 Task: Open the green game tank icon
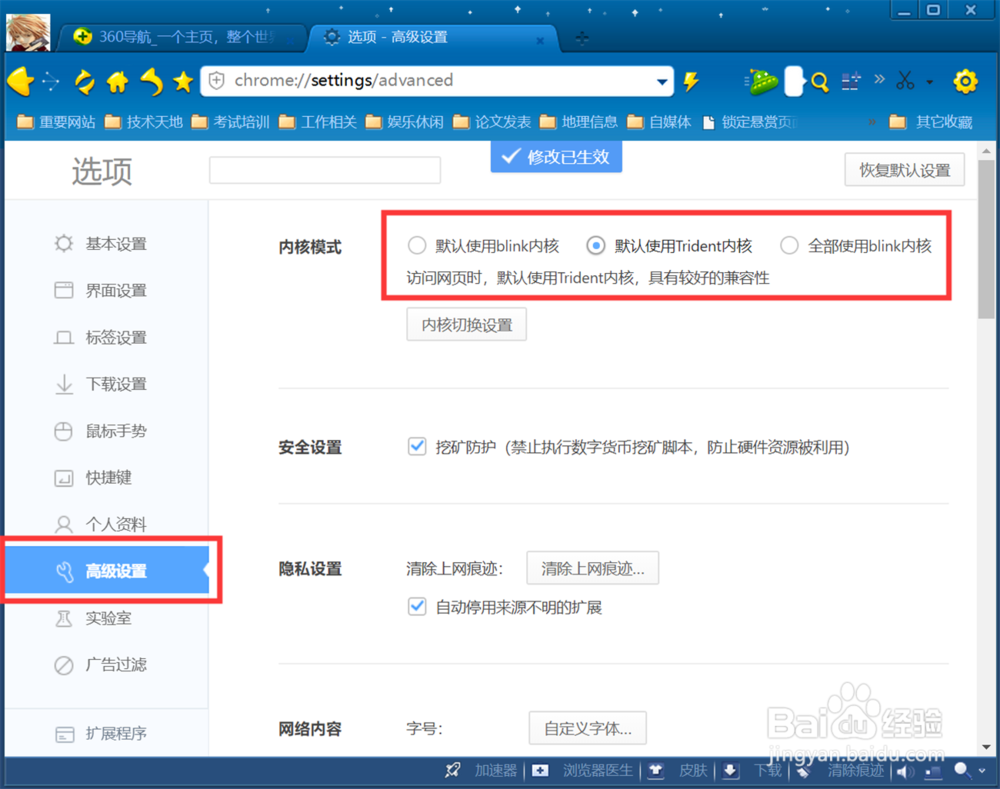tap(761, 82)
